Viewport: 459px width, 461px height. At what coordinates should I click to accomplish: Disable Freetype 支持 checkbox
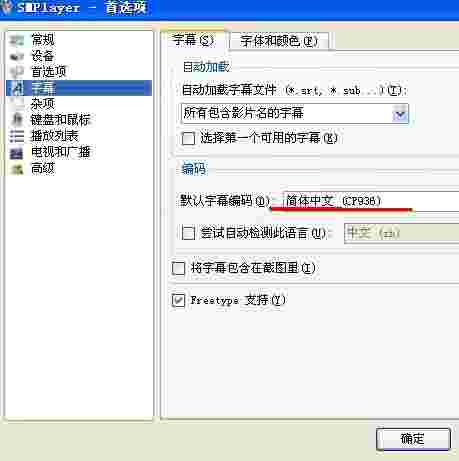[x=178, y=300]
